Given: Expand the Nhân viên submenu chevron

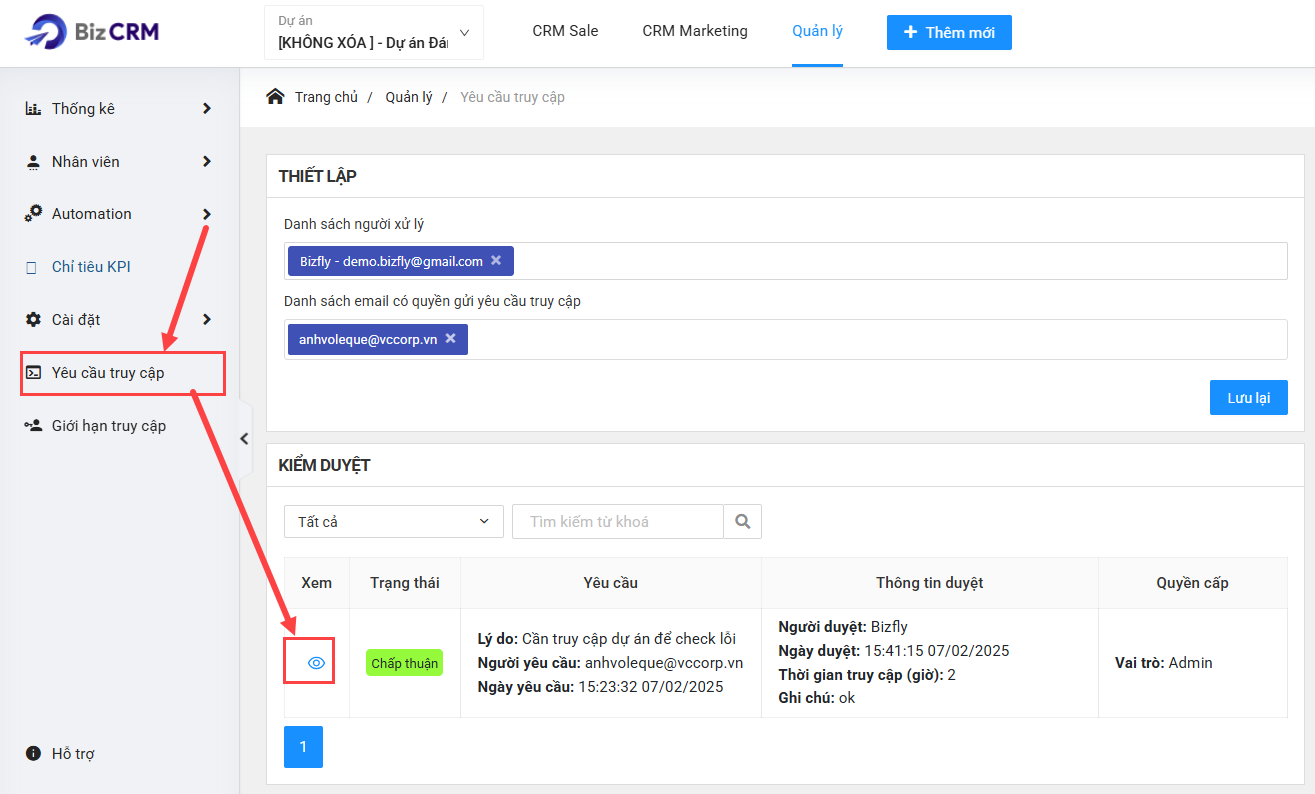Looking at the screenshot, I should (207, 161).
